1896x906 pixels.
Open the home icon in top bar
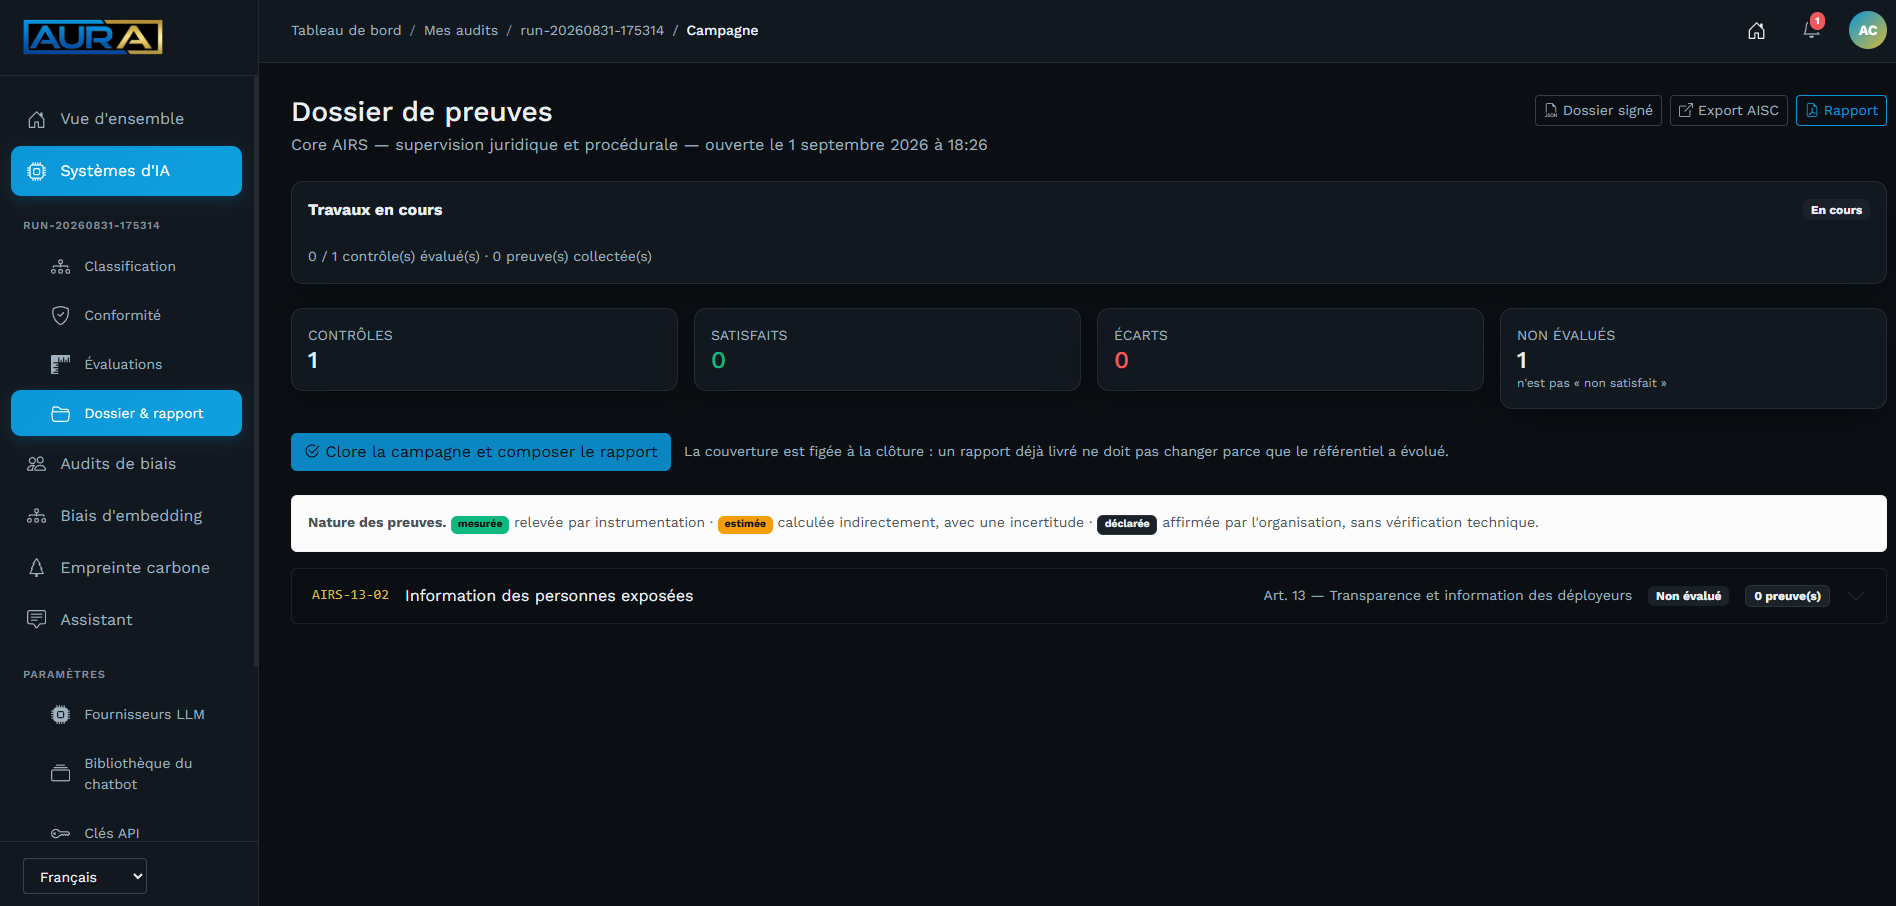click(1756, 31)
